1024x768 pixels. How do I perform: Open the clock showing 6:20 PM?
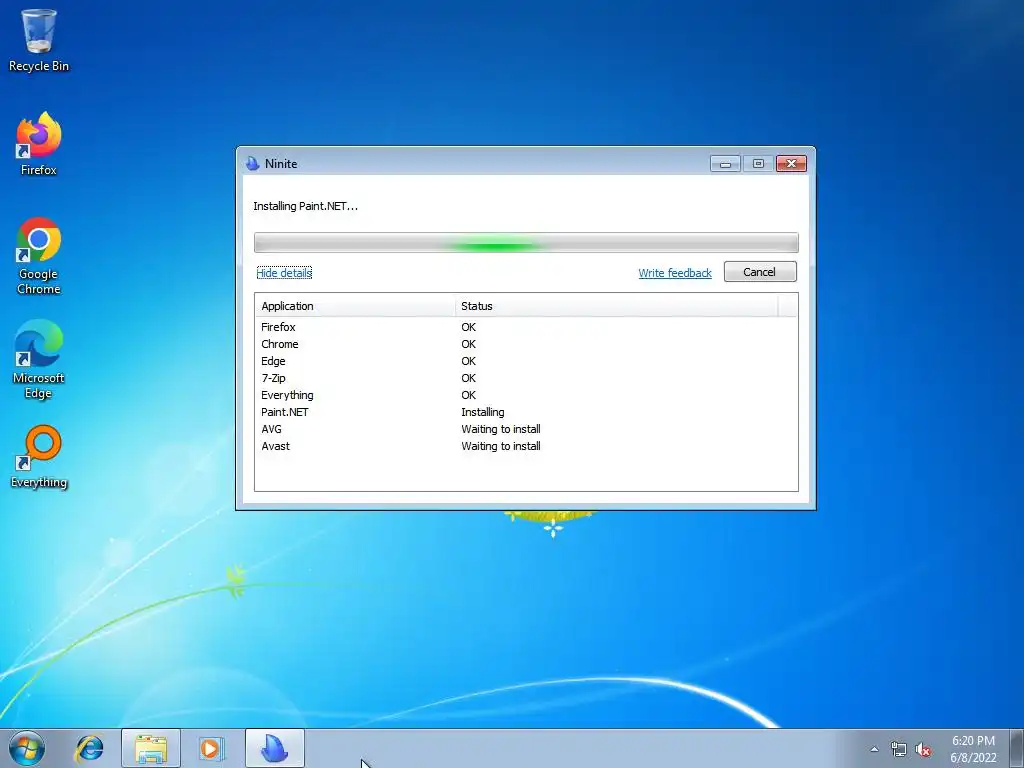pyautogui.click(x=973, y=749)
